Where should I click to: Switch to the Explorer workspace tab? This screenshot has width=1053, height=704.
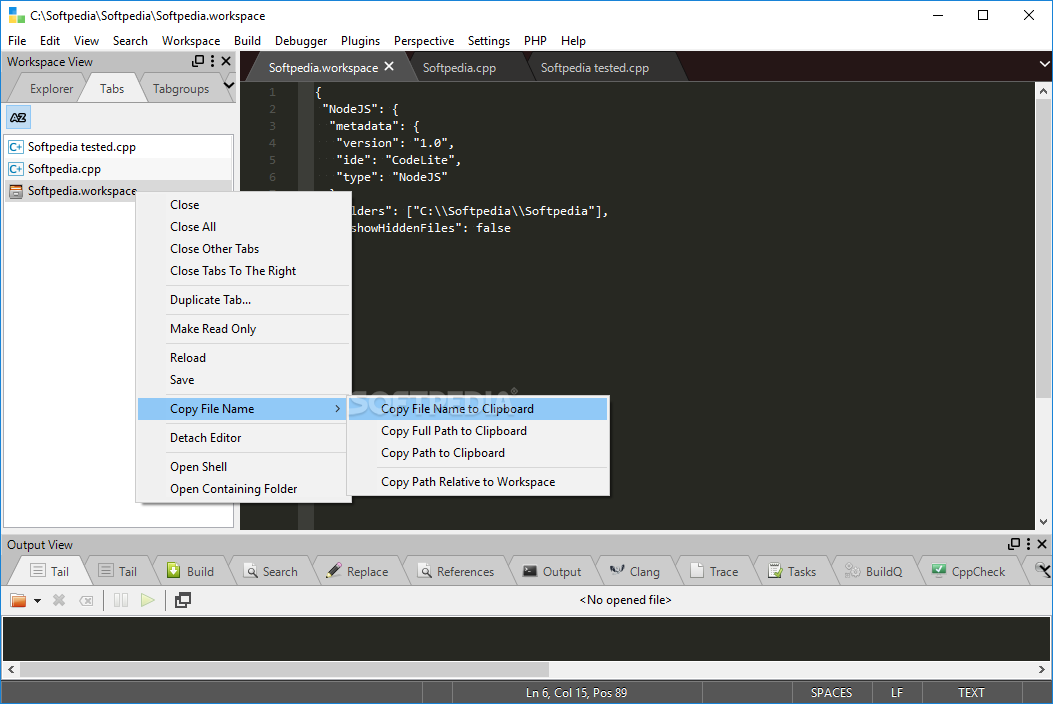(51, 89)
